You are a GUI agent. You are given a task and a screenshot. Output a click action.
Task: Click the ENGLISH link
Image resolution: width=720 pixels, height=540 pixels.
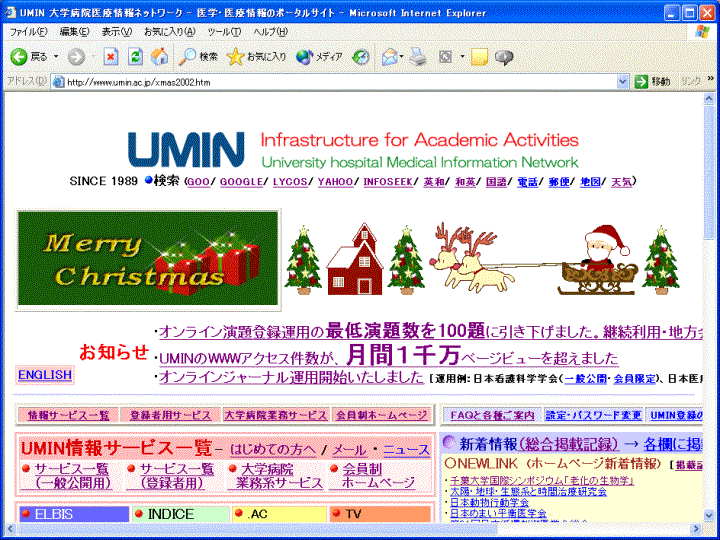[x=45, y=376]
